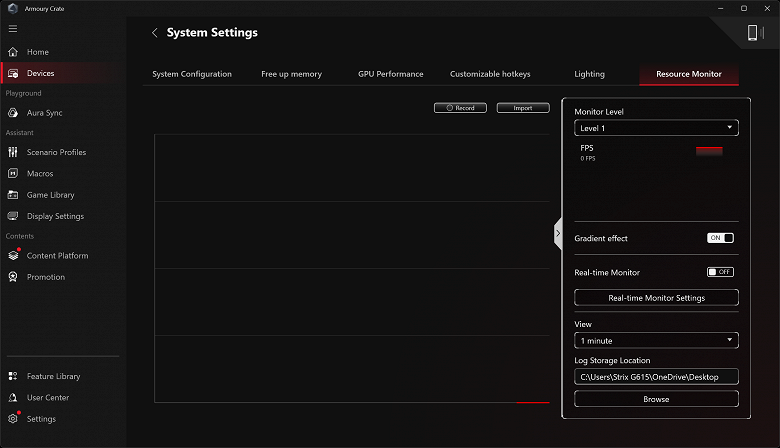This screenshot has width=780, height=448.
Task: Click the Browse button
Action: tap(656, 399)
